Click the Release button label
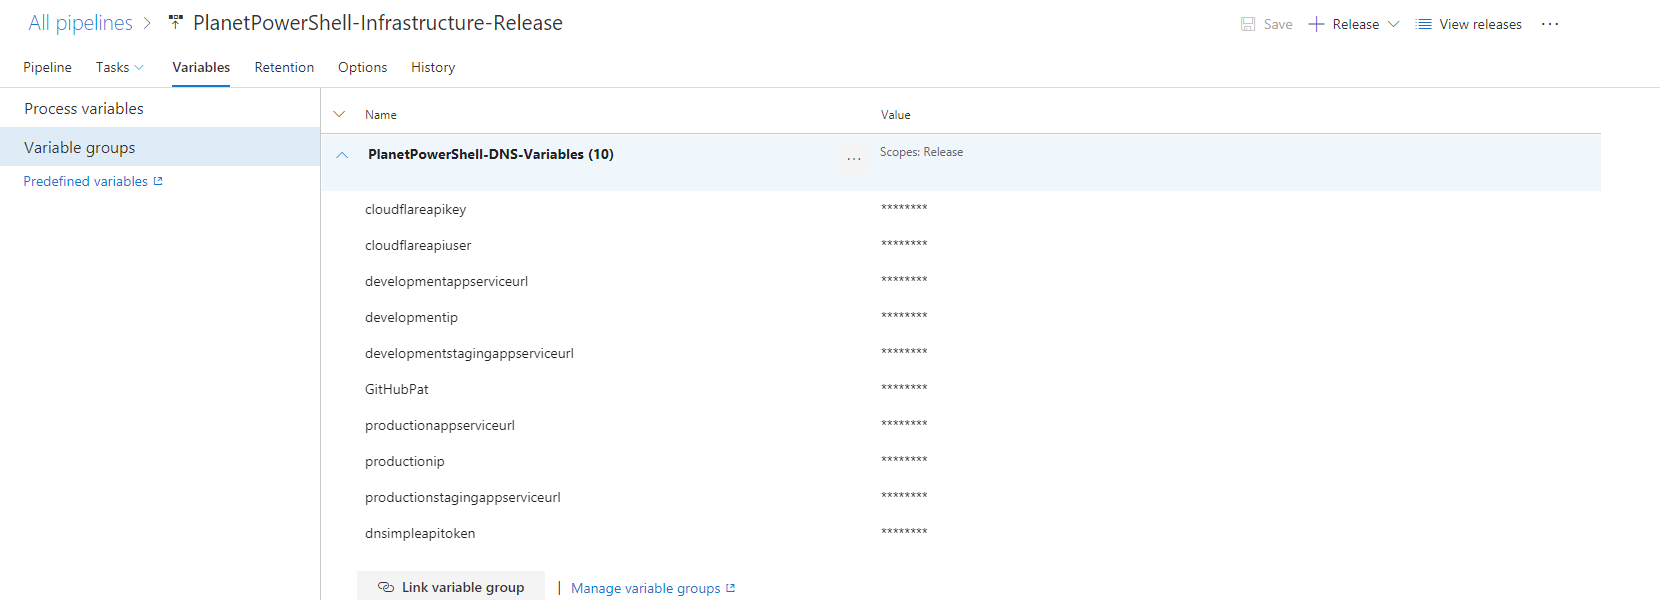This screenshot has height=600, width=1660. (x=1355, y=24)
